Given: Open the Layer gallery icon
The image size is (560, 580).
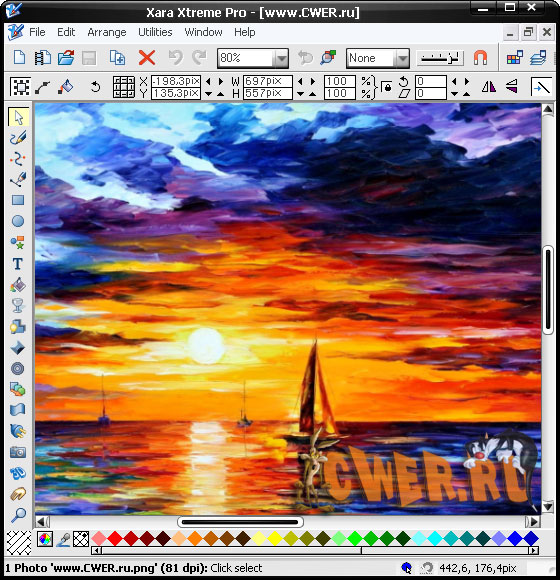Looking at the screenshot, I should point(538,58).
